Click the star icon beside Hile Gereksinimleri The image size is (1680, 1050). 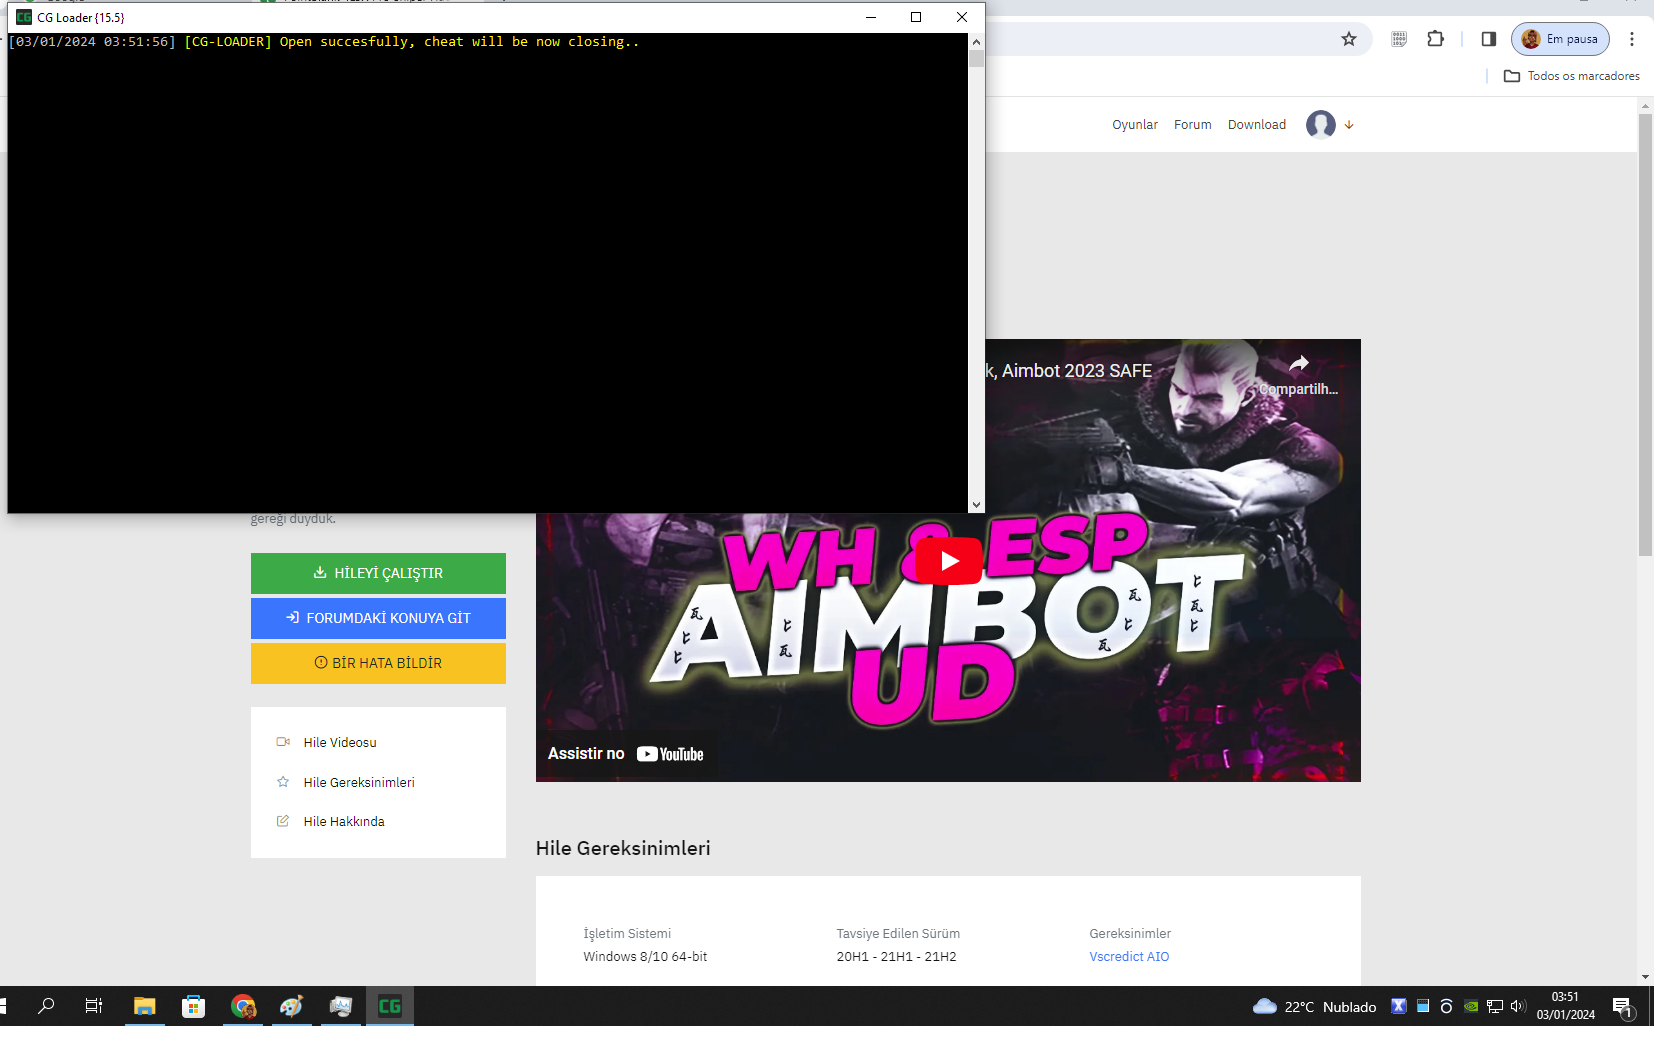pyautogui.click(x=283, y=782)
